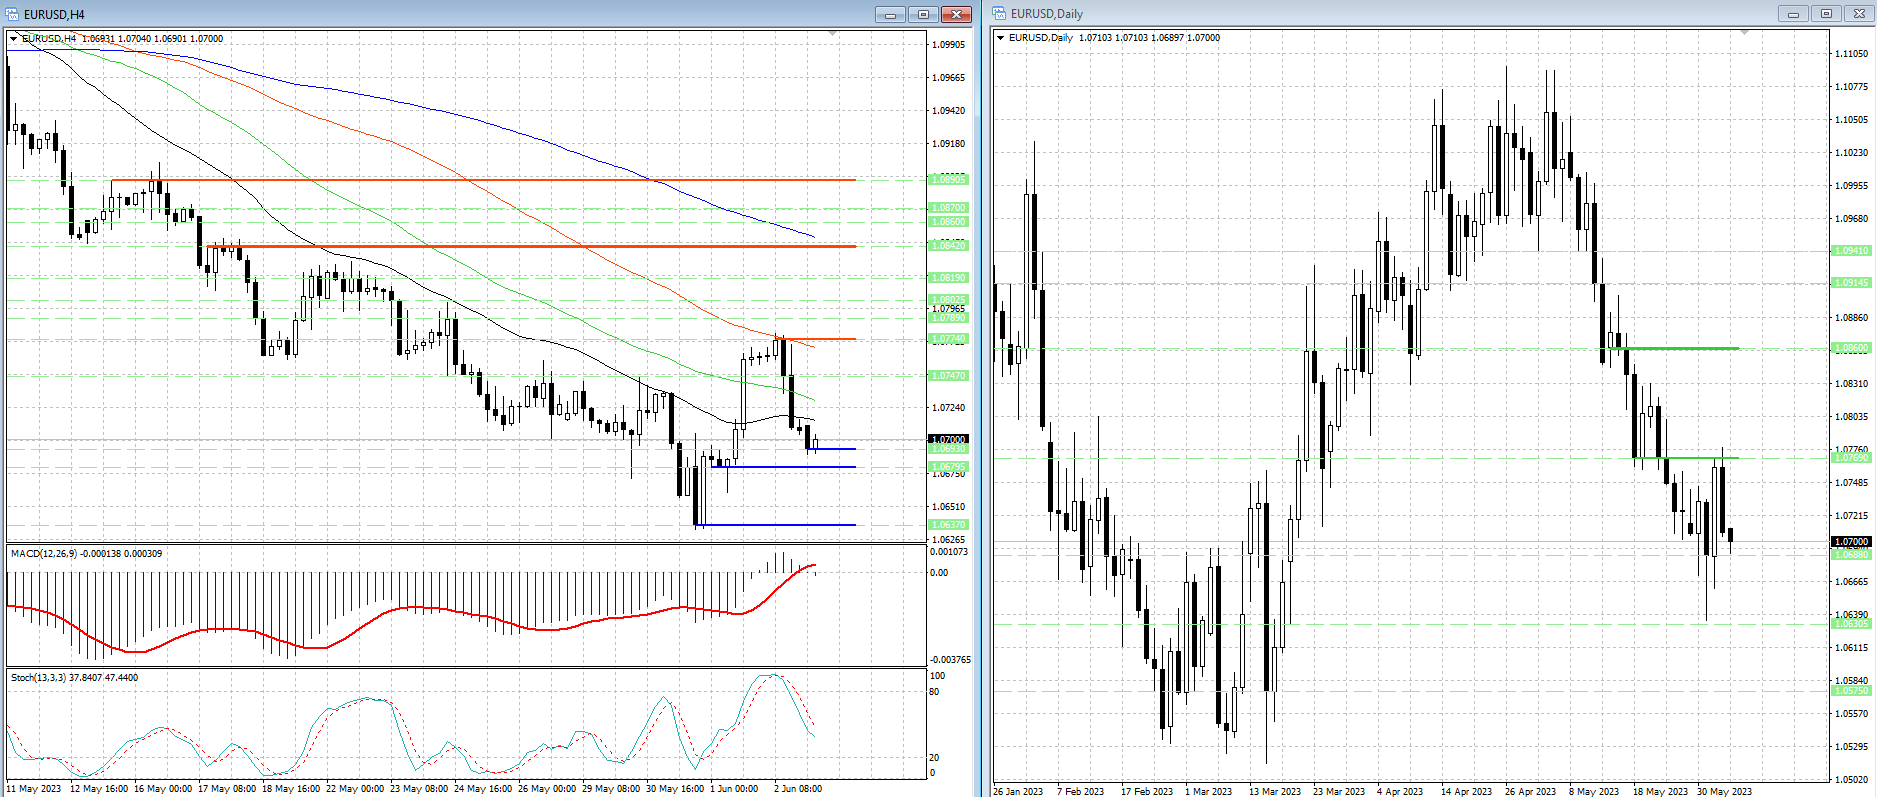Maximize the EURUSD,H4 chart window
1877x797 pixels.
[x=923, y=14]
